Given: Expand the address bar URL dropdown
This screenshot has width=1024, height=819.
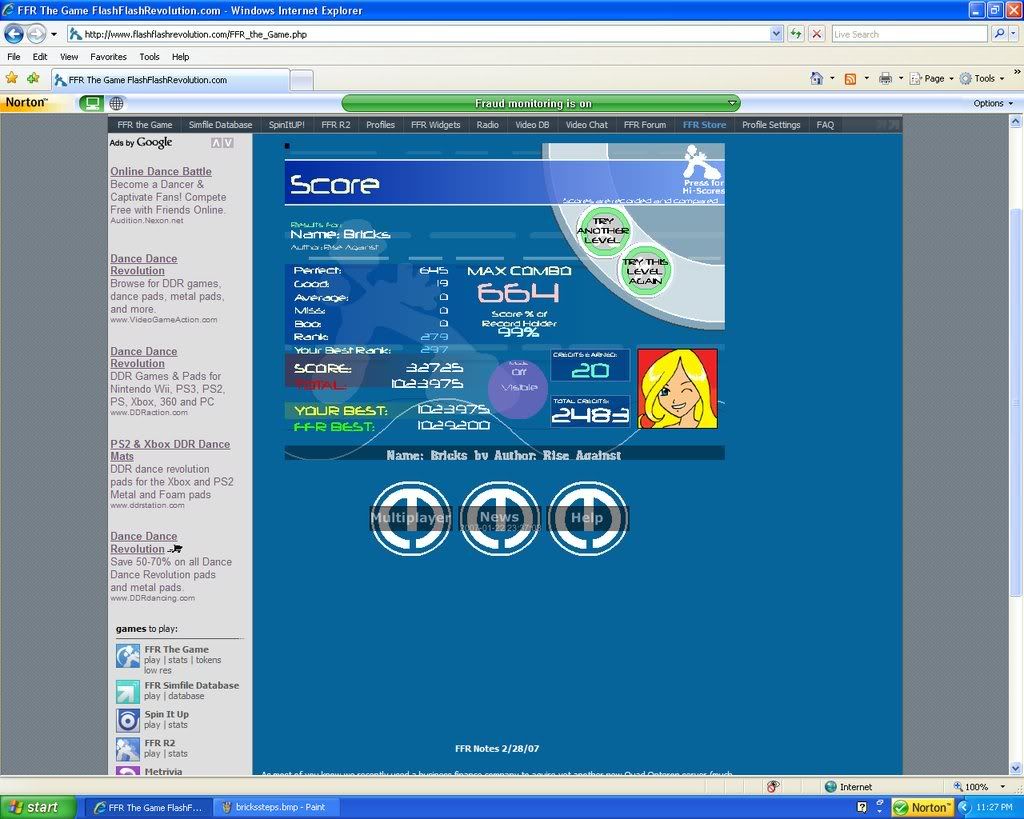Looking at the screenshot, I should (x=776, y=34).
